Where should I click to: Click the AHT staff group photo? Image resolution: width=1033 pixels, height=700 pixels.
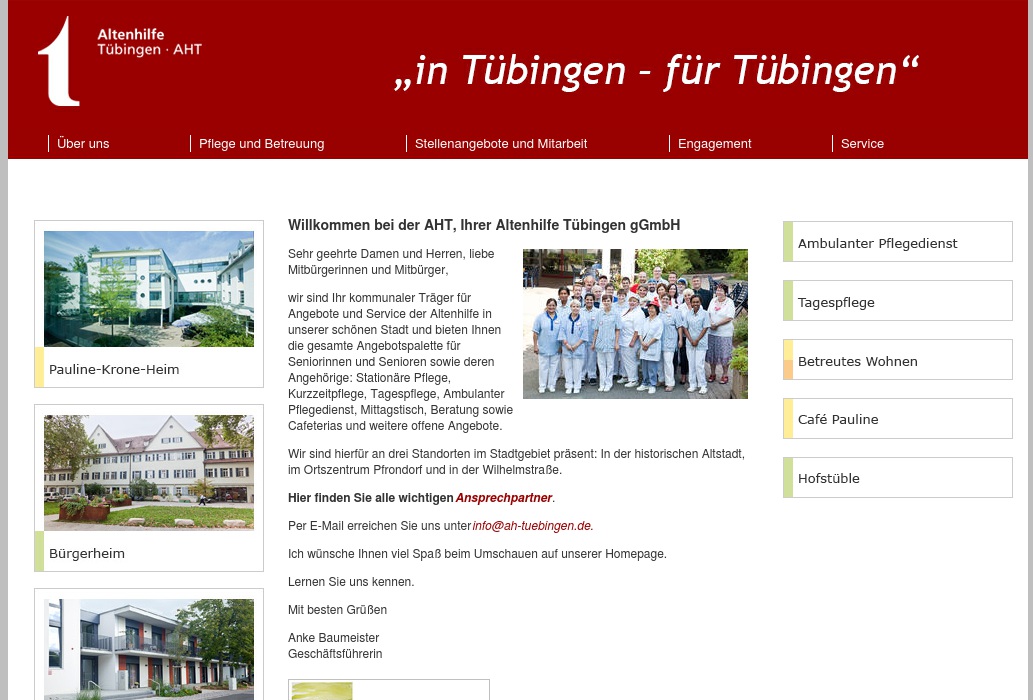(x=635, y=323)
